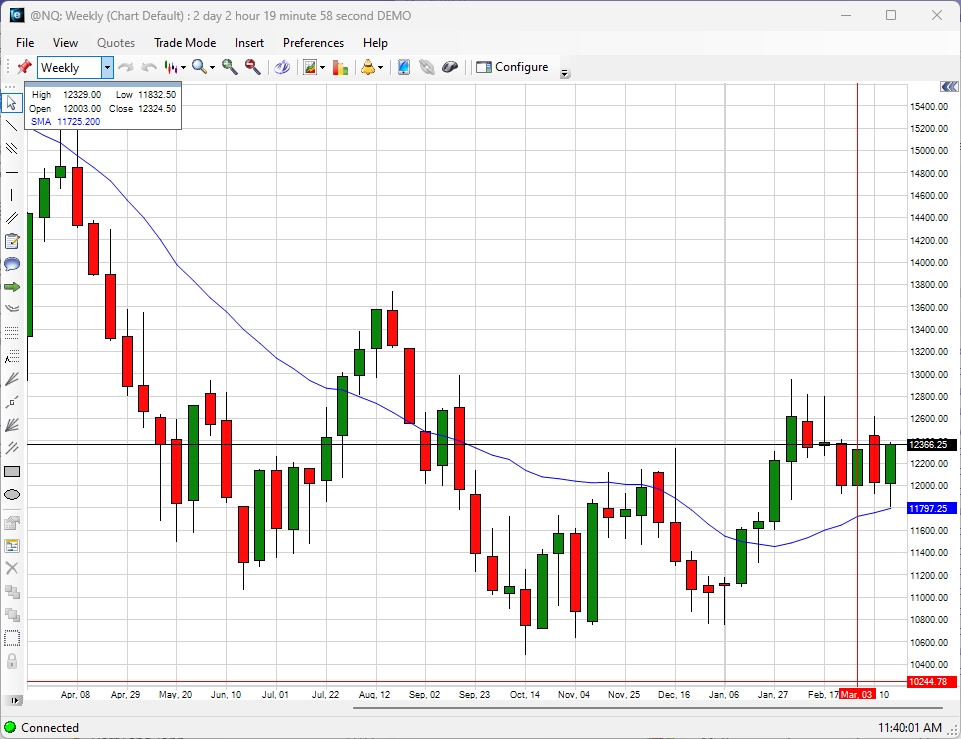
Task: Expand the alert bell dropdown arrow
Action: tap(381, 67)
